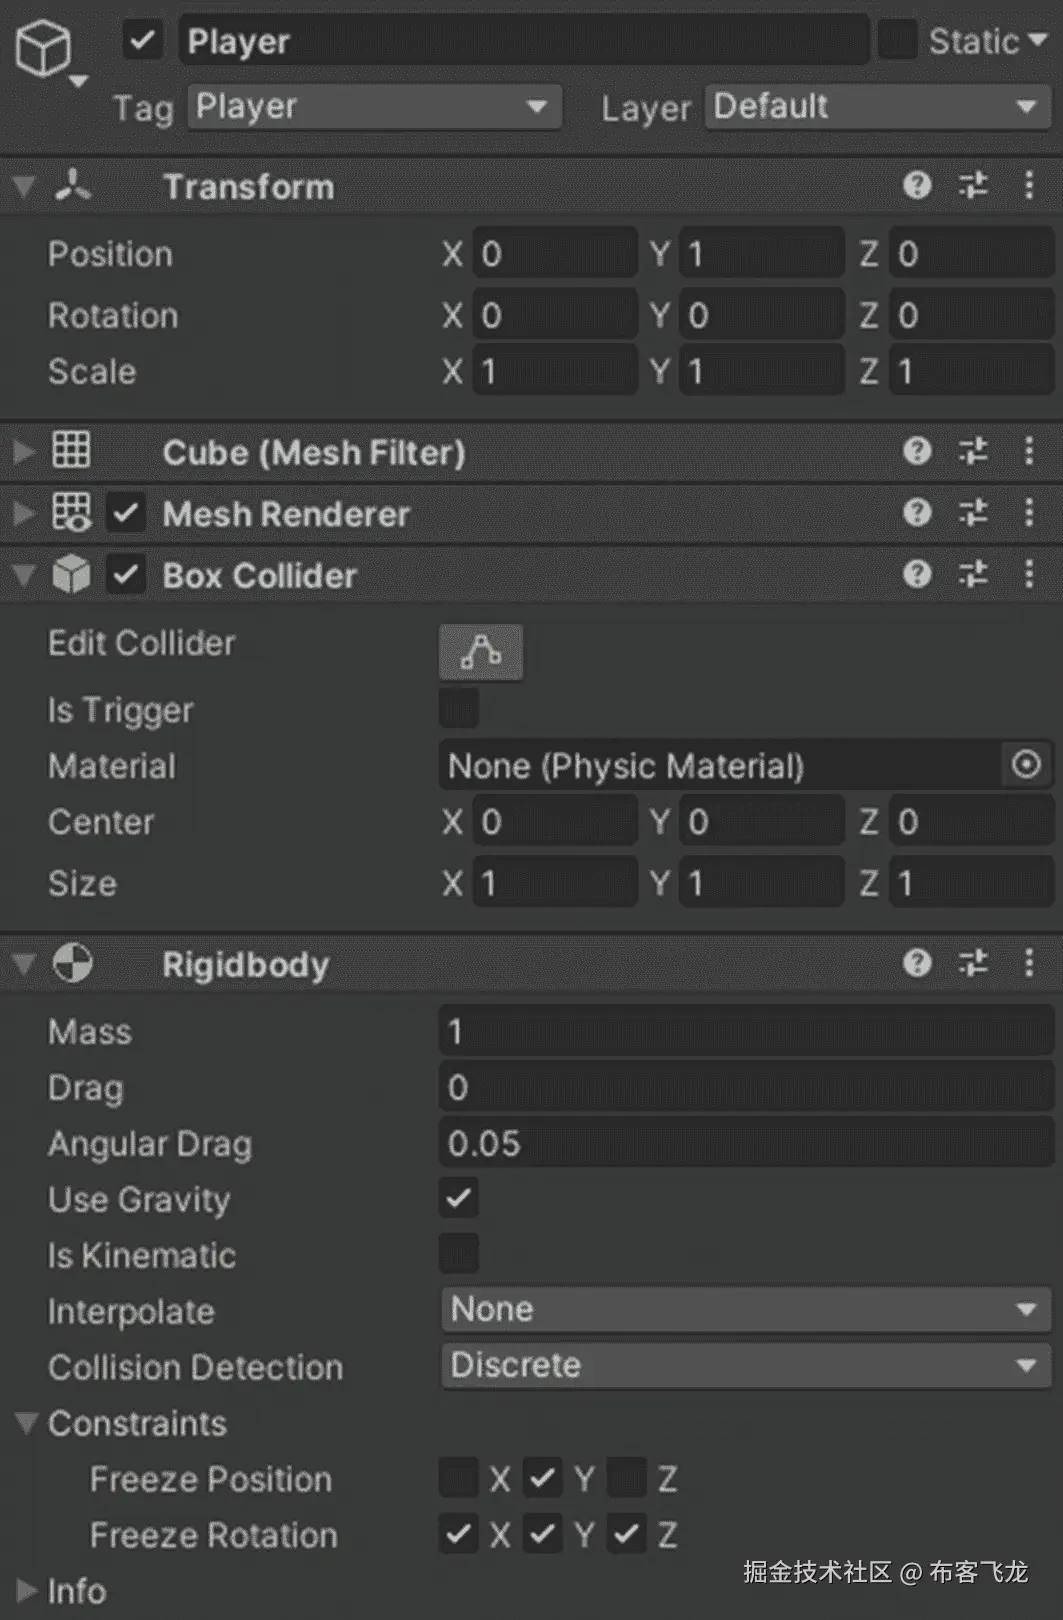Disable the Use Gravity checkbox
The image size is (1063, 1620).
[459, 1198]
